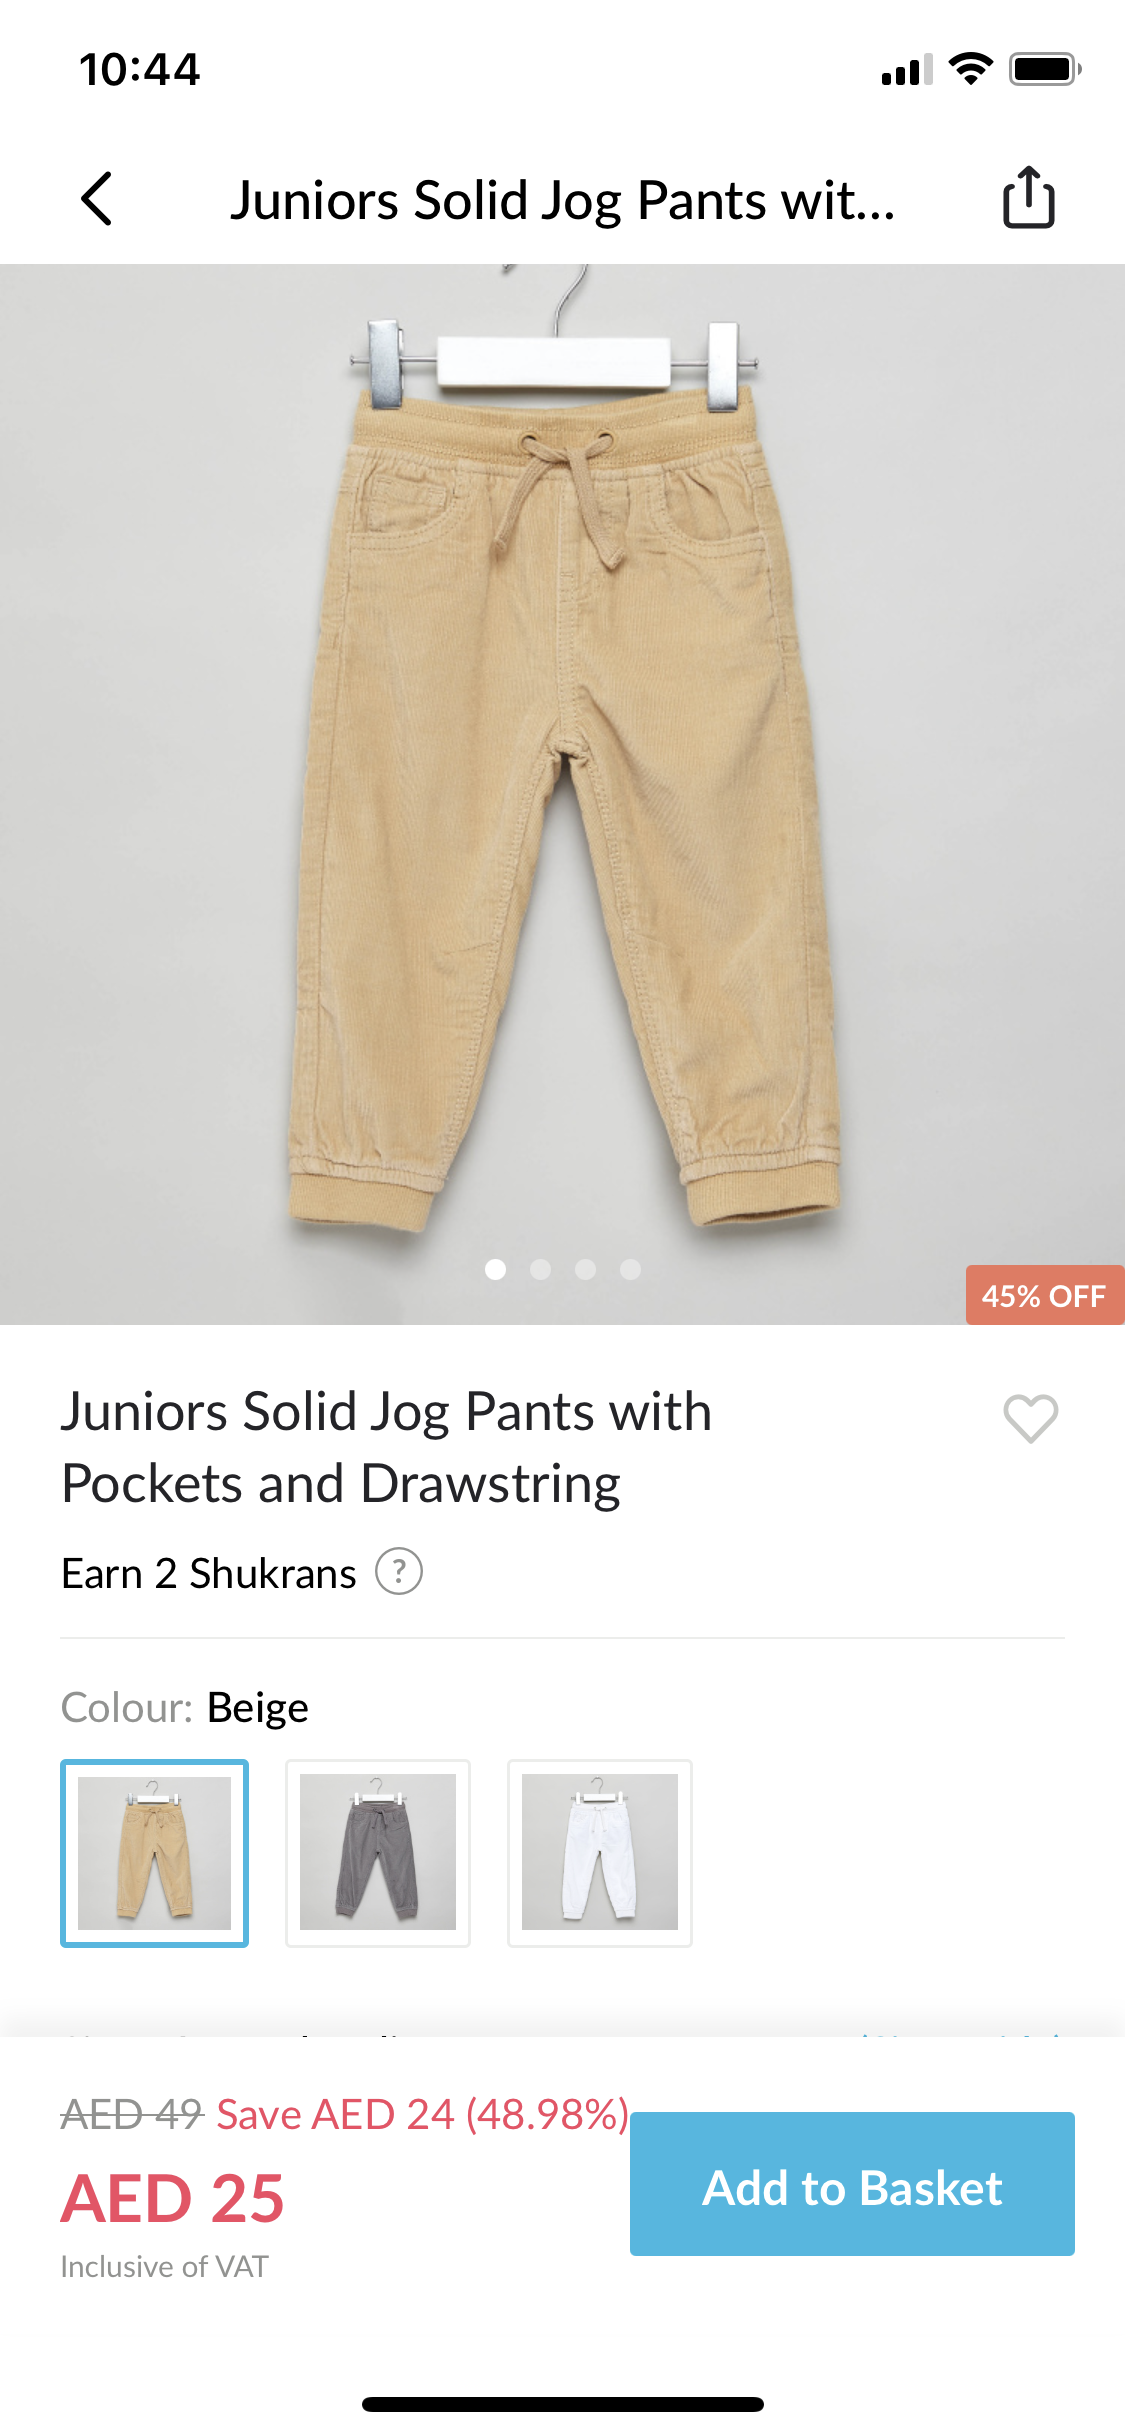The image size is (1125, 2436).
Task: Select the grey pants colour swatch
Action: coord(378,1853)
